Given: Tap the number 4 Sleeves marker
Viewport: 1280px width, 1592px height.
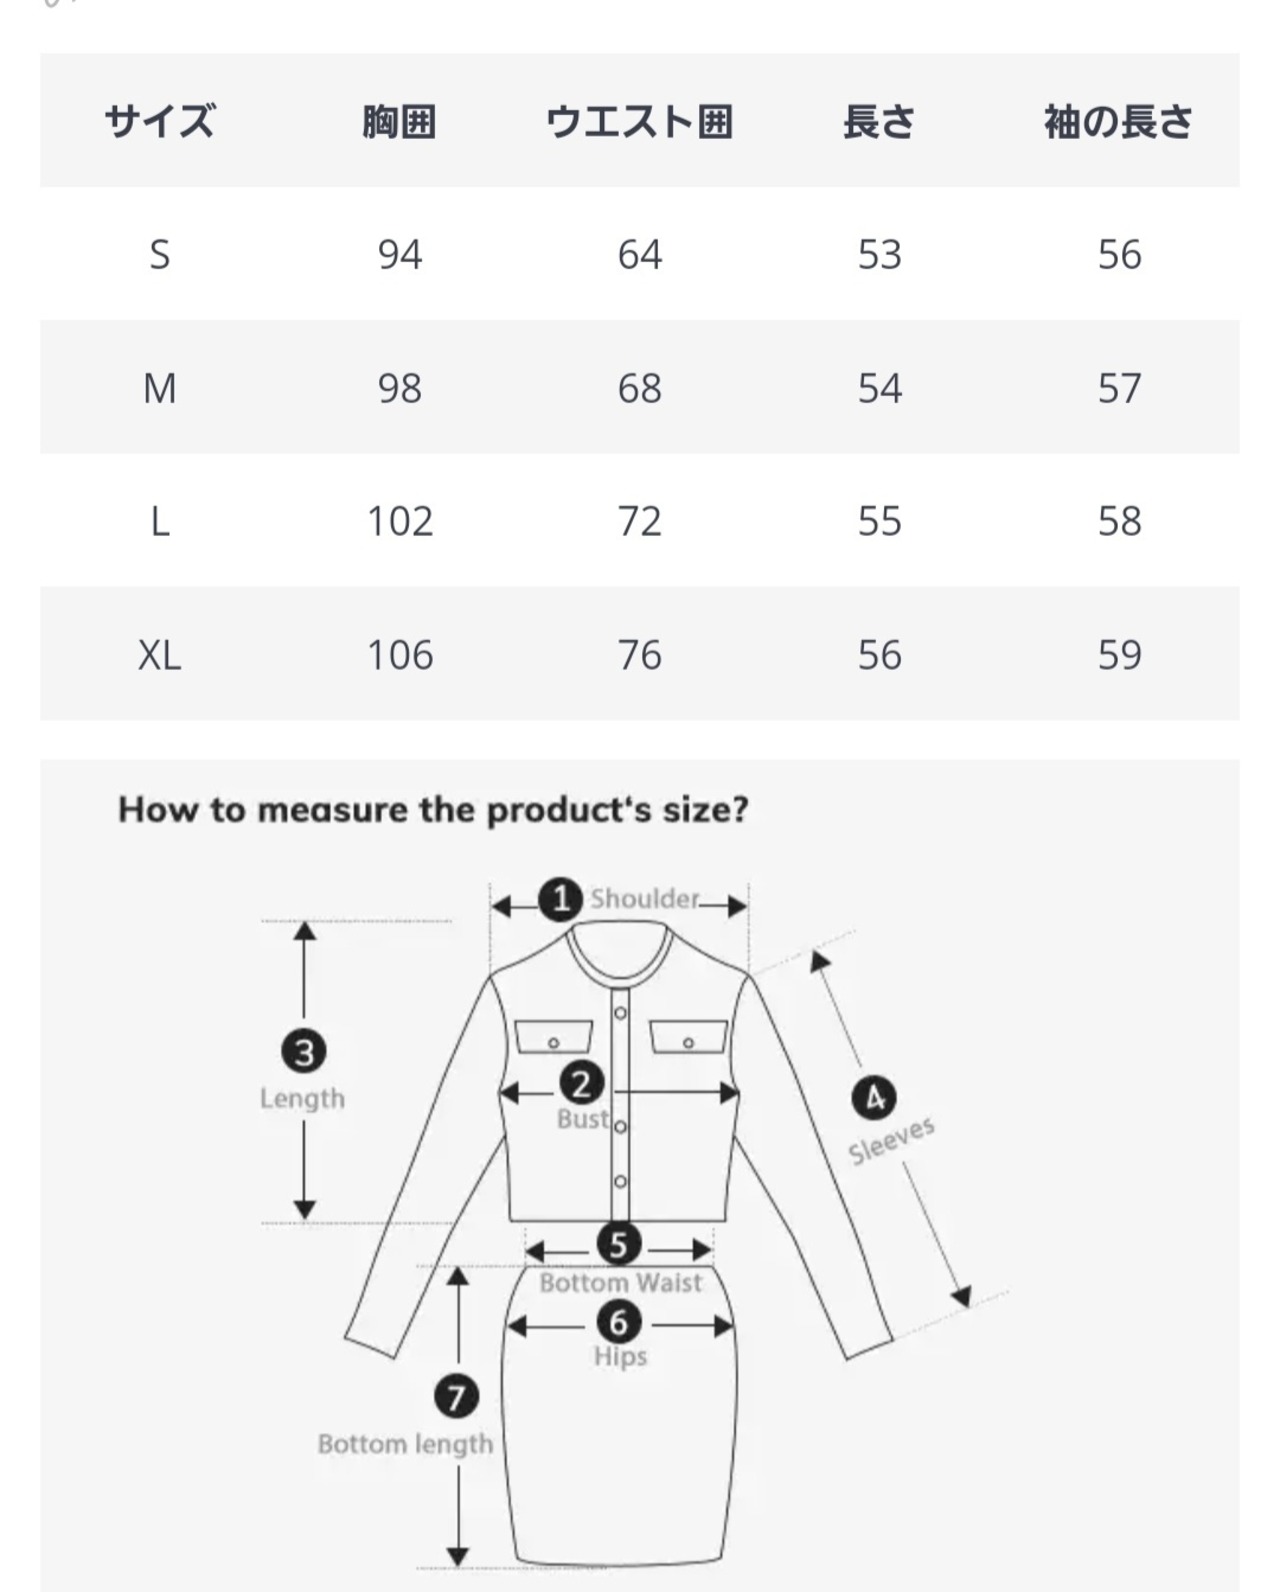Looking at the screenshot, I should [x=874, y=1098].
